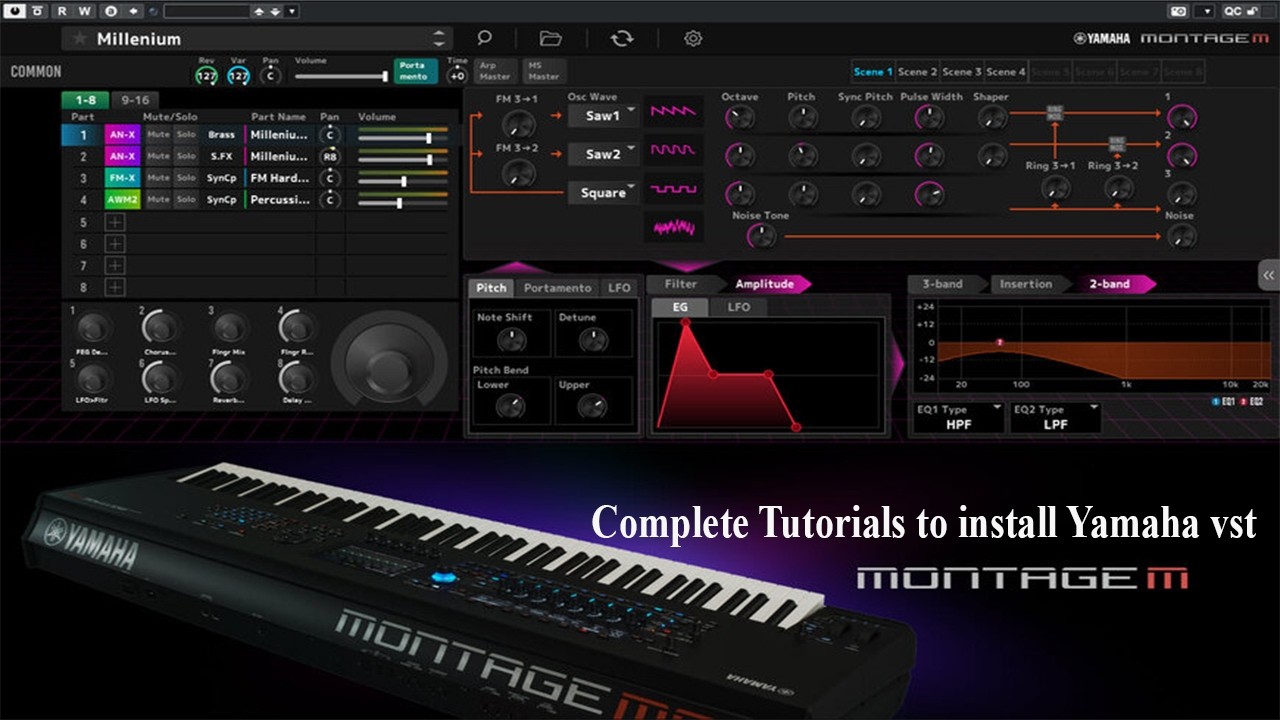Open the Filter tab
Viewport: 1280px width, 720px height.
(x=681, y=284)
